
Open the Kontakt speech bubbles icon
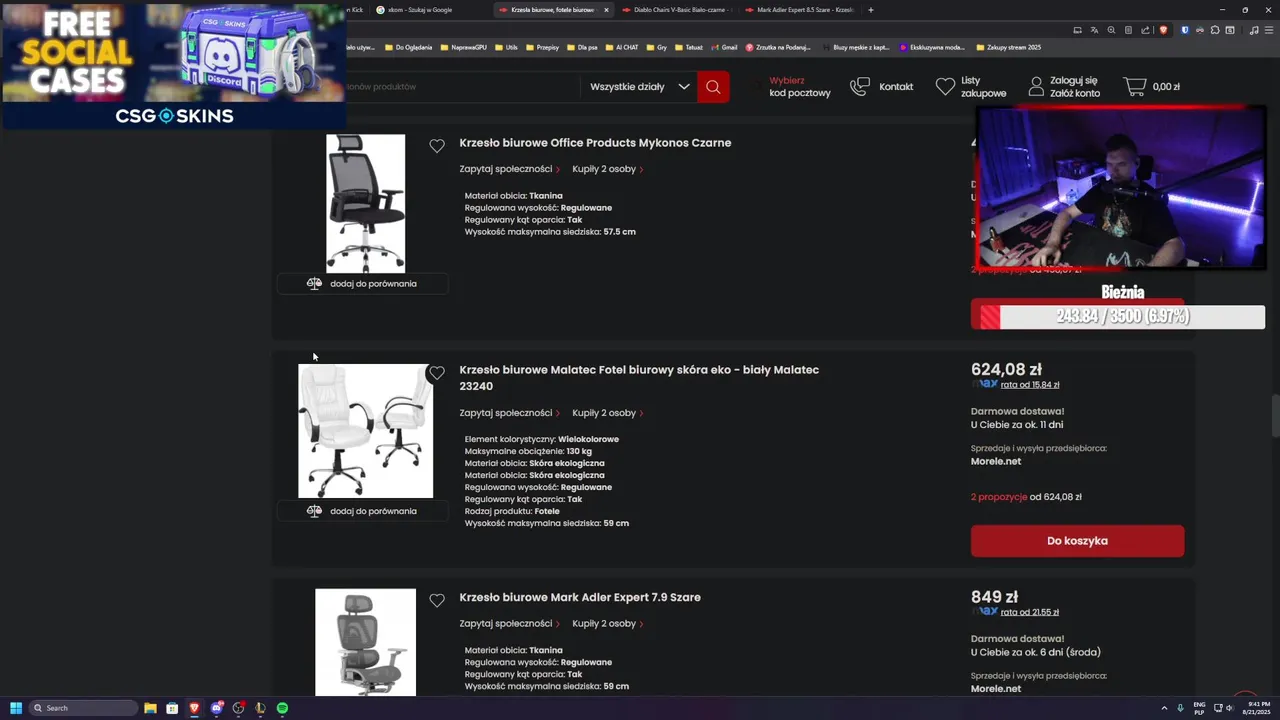point(860,87)
